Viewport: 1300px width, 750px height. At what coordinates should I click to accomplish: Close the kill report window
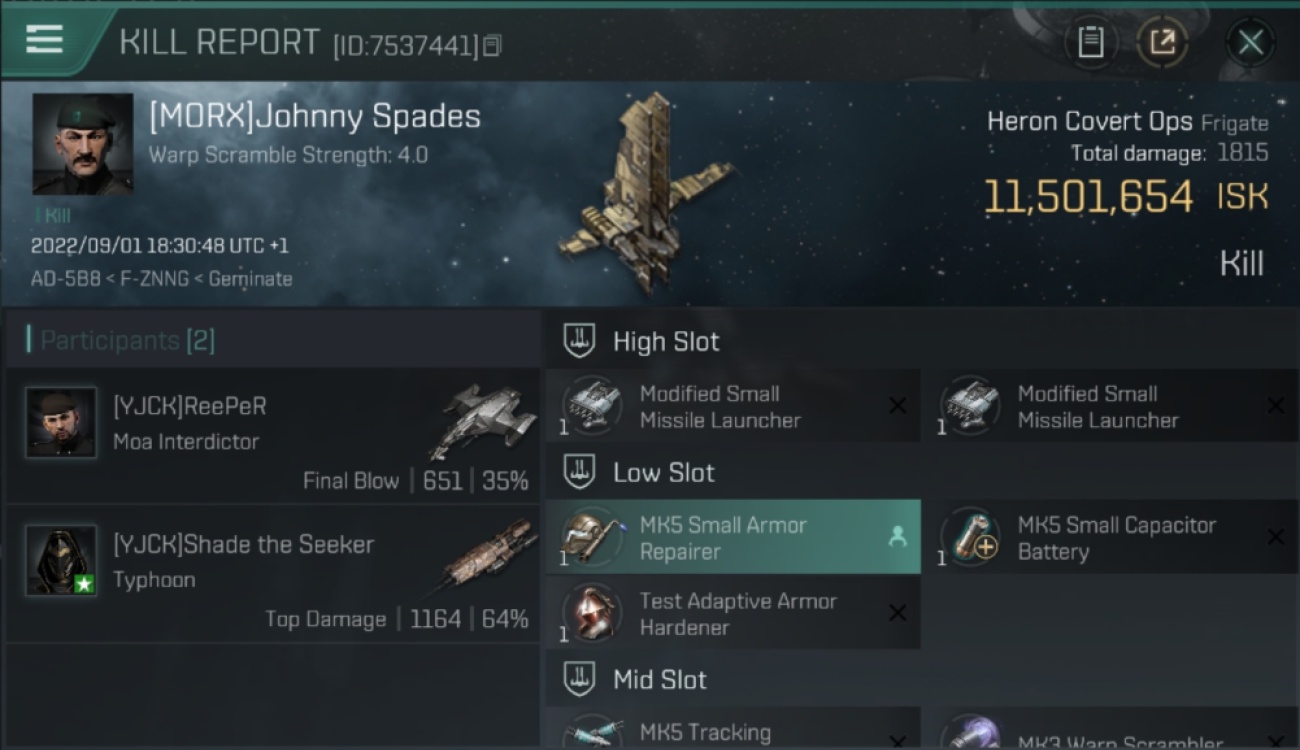pyautogui.click(x=1250, y=42)
